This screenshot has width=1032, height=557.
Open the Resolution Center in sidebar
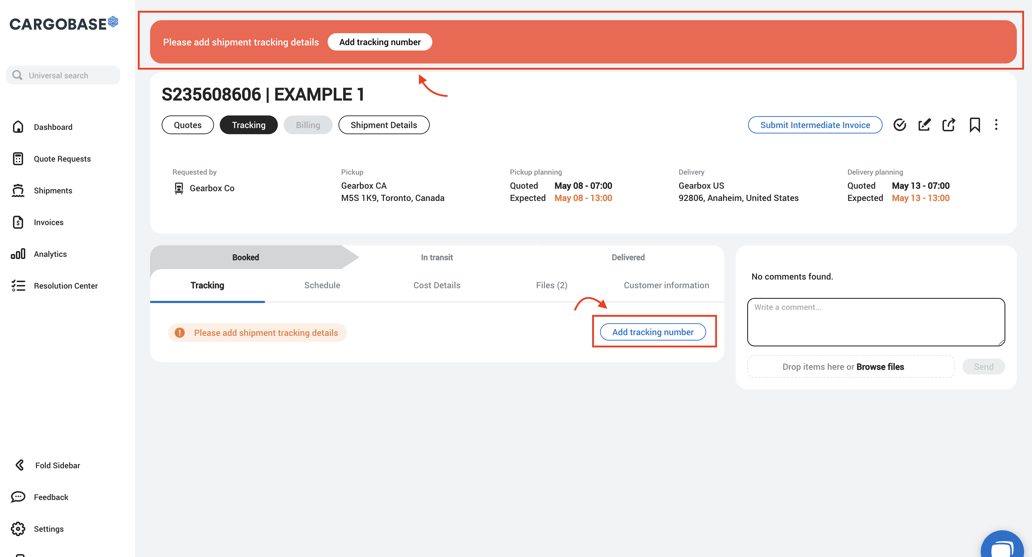(65, 286)
